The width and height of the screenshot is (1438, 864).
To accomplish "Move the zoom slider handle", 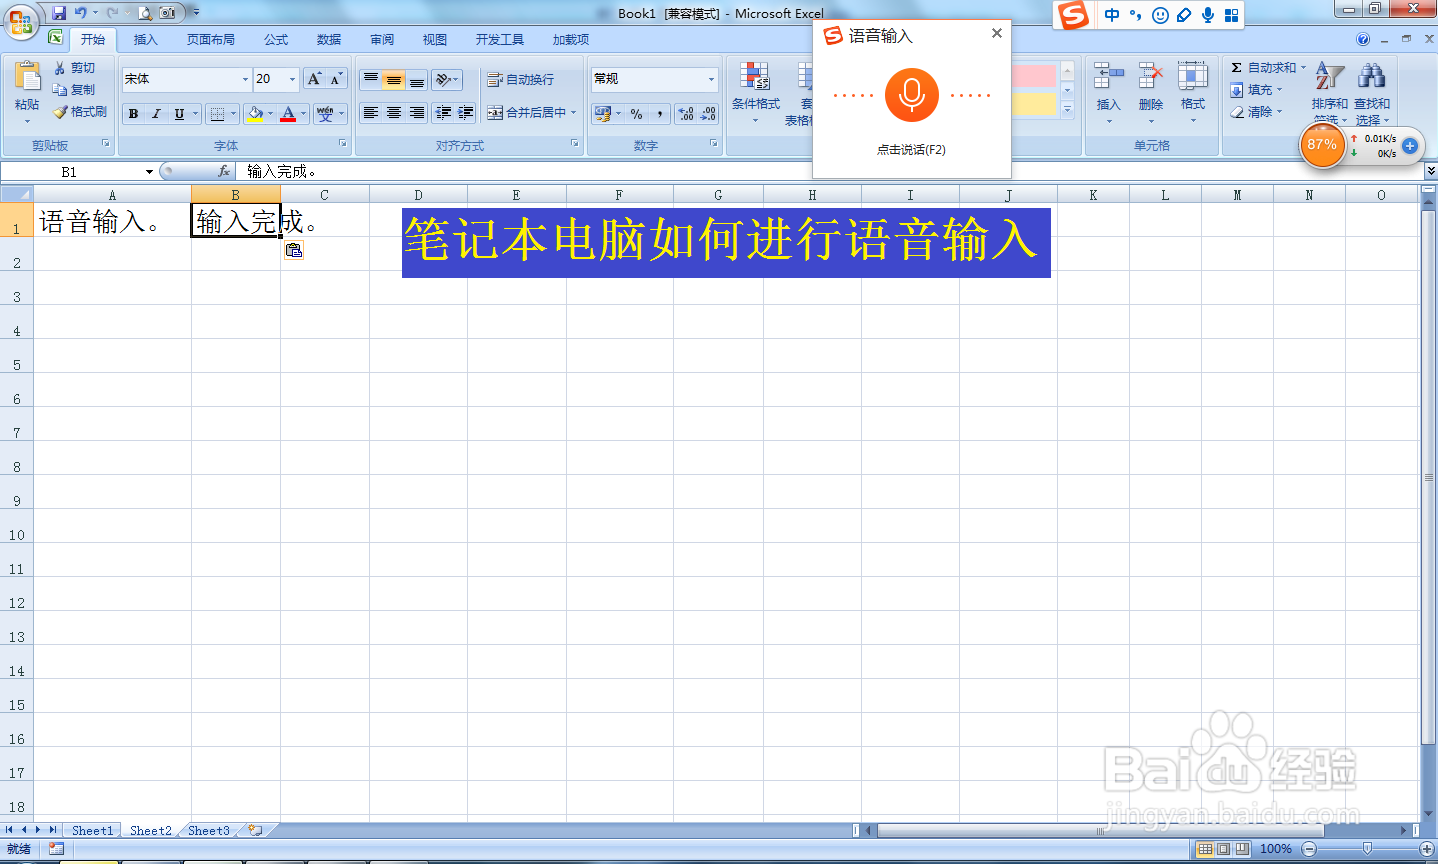I will coord(1367,849).
